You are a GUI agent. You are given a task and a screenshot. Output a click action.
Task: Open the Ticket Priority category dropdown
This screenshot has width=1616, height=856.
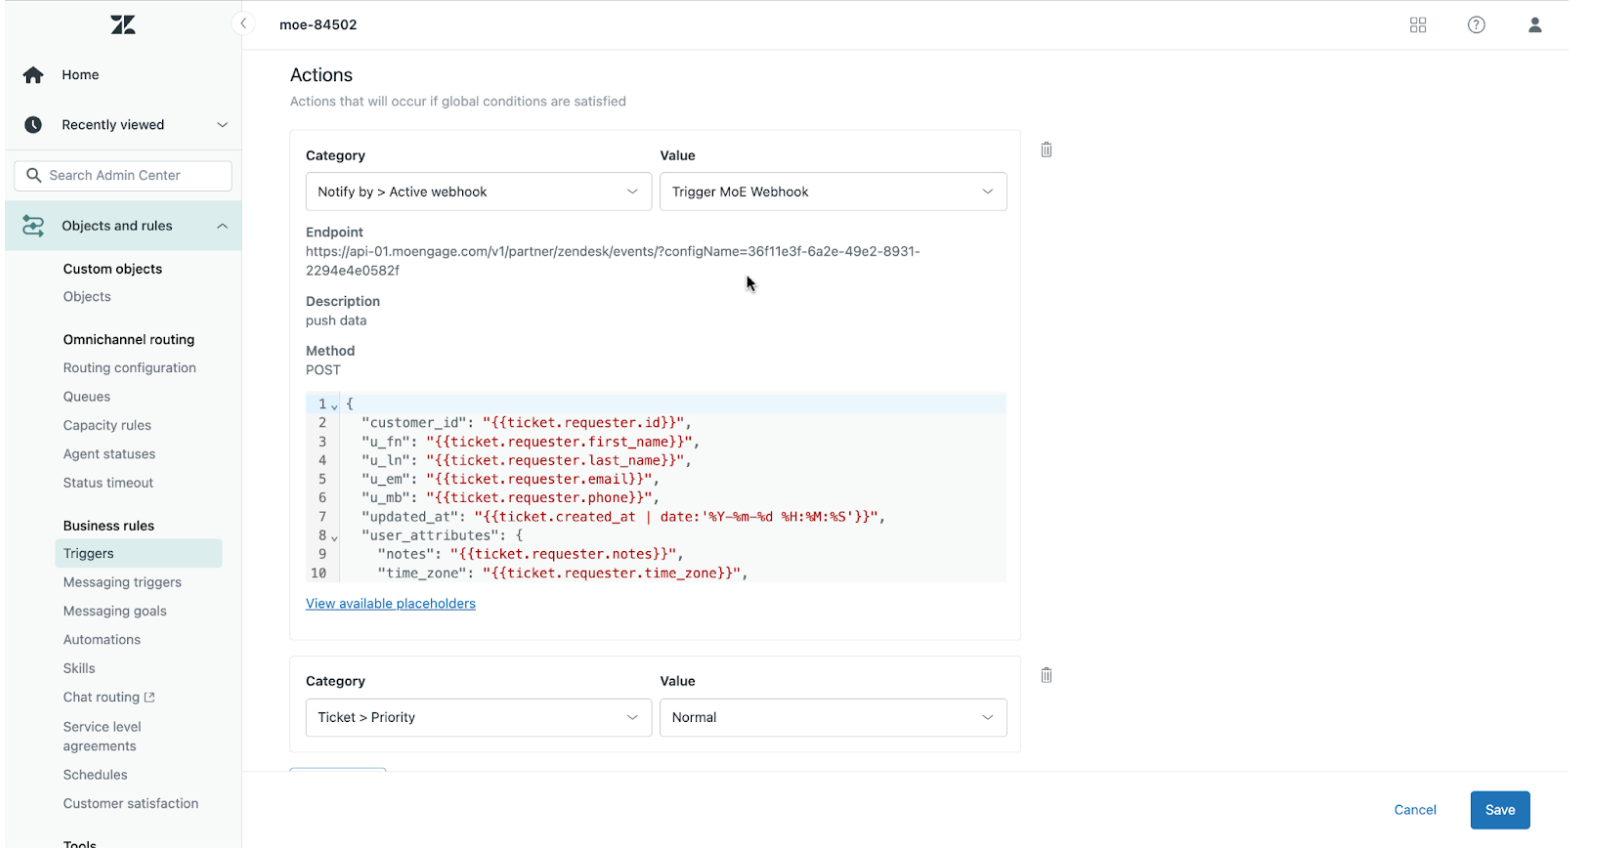(x=478, y=718)
